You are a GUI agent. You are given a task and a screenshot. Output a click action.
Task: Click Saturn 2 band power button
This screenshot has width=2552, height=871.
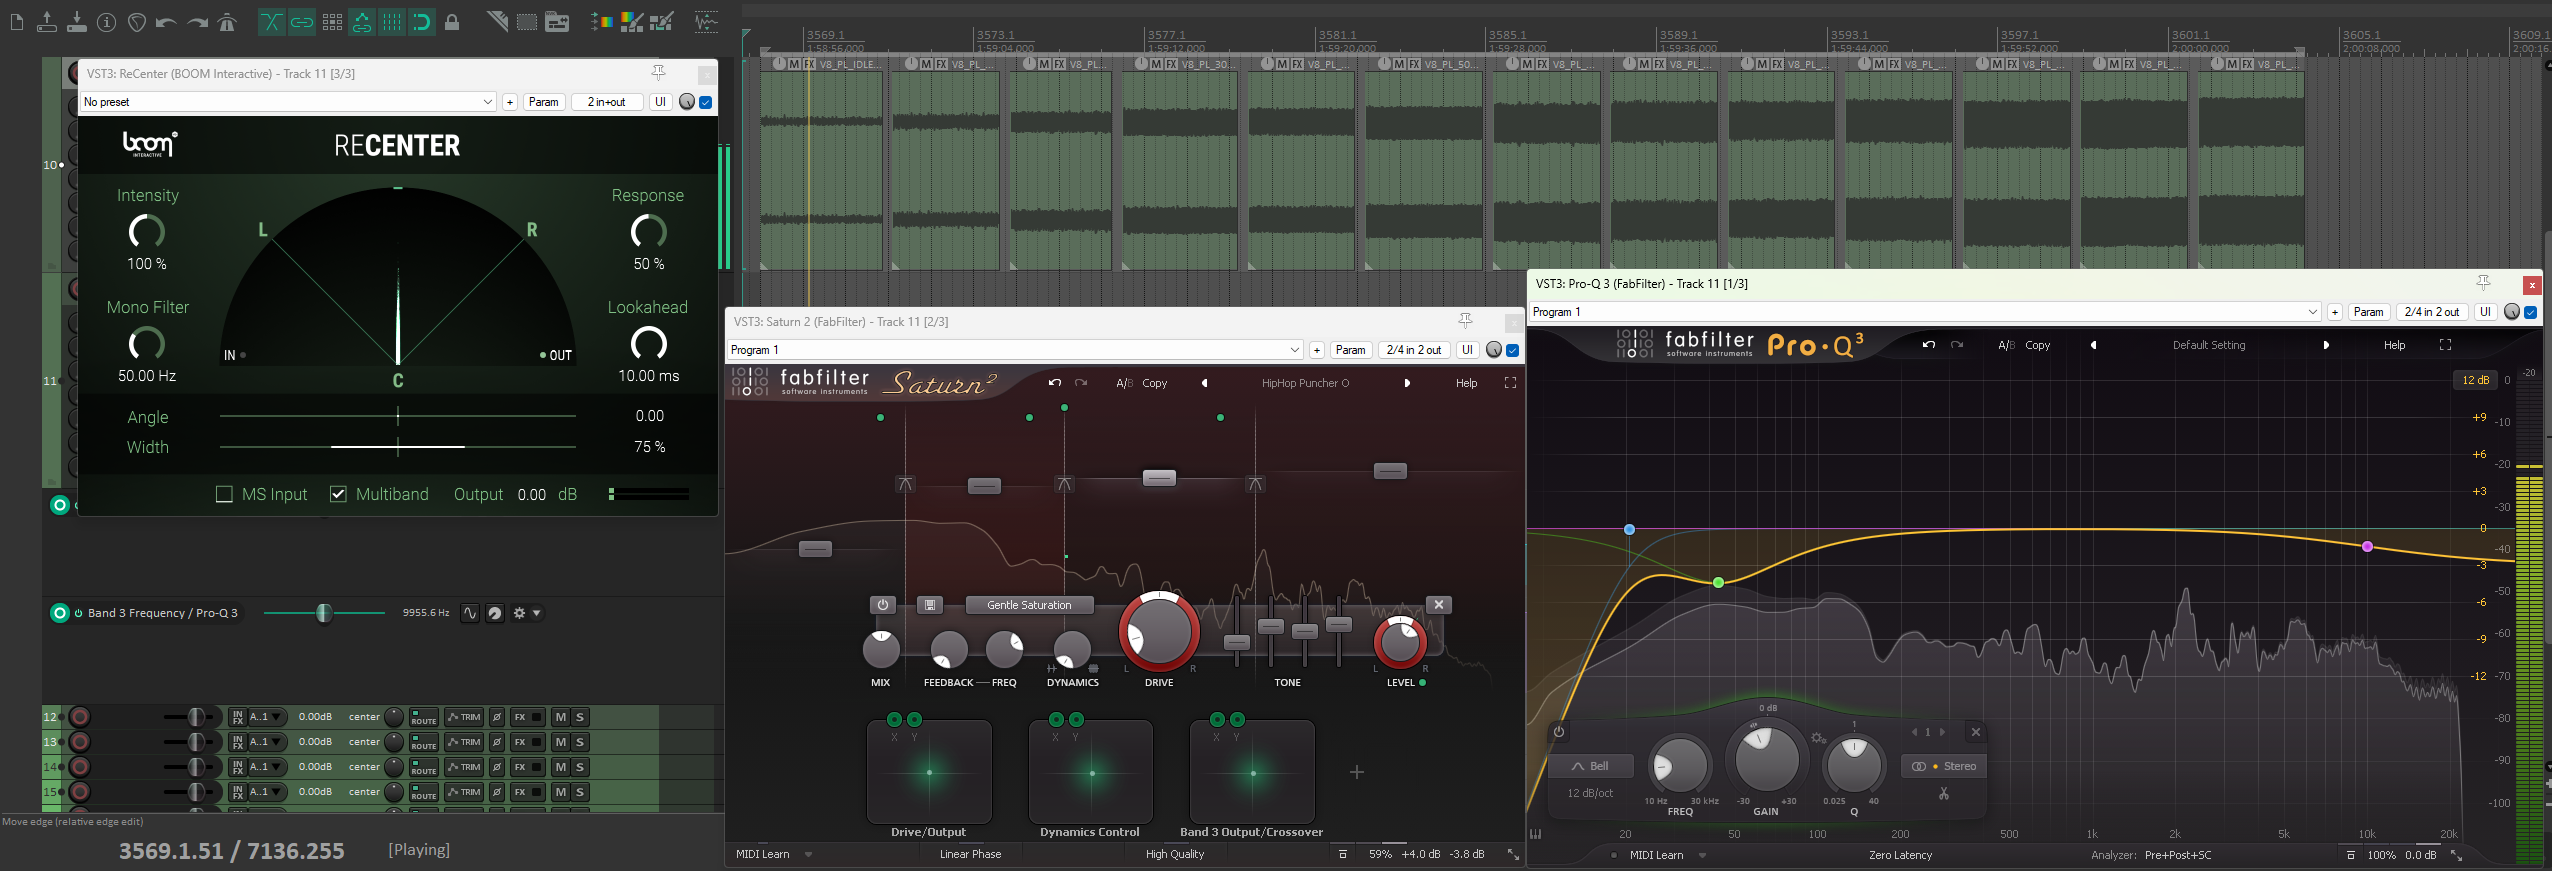click(x=882, y=605)
